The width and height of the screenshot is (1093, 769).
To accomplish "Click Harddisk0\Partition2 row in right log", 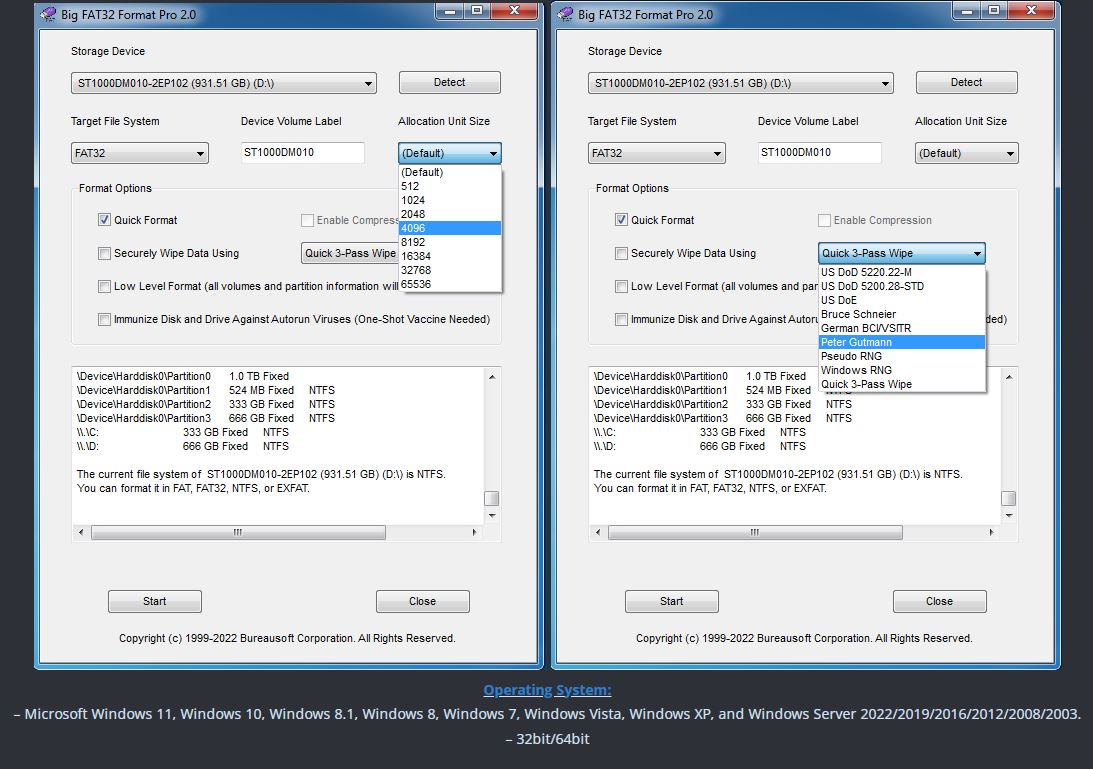I will click(x=723, y=404).
